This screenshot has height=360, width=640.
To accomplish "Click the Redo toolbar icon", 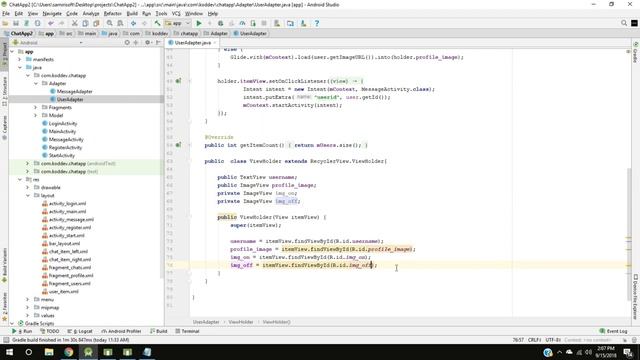I will tap(62, 23).
